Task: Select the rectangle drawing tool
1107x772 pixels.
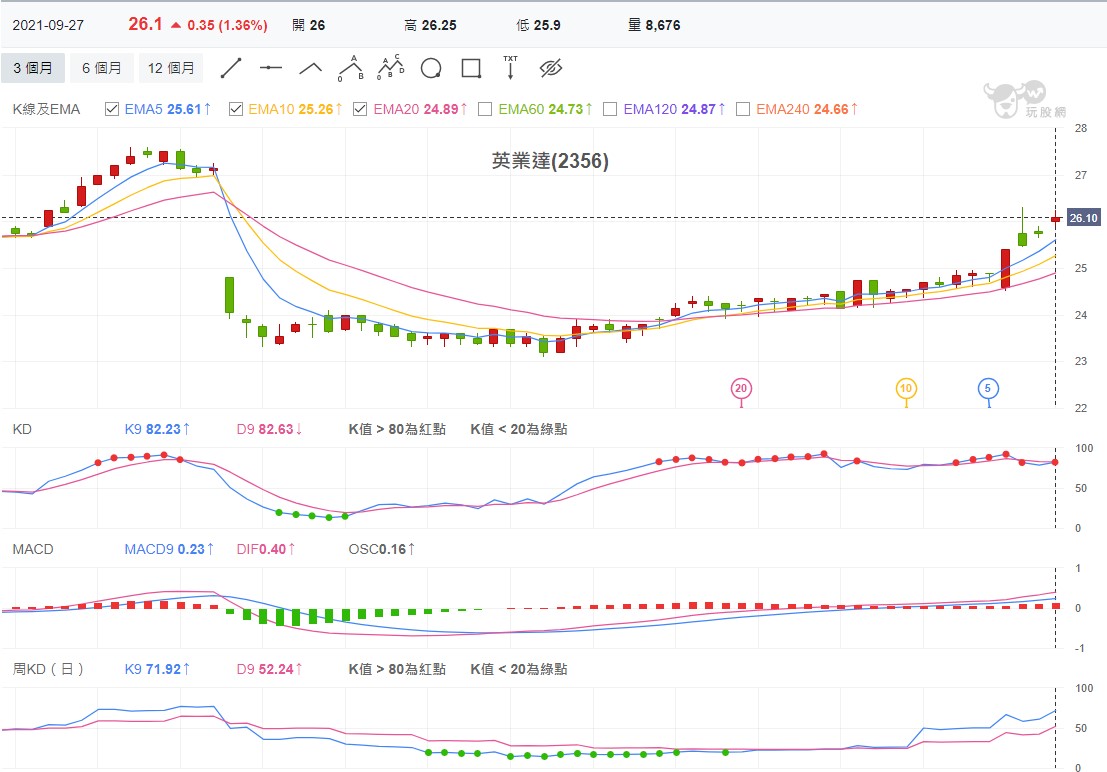Action: [471, 69]
